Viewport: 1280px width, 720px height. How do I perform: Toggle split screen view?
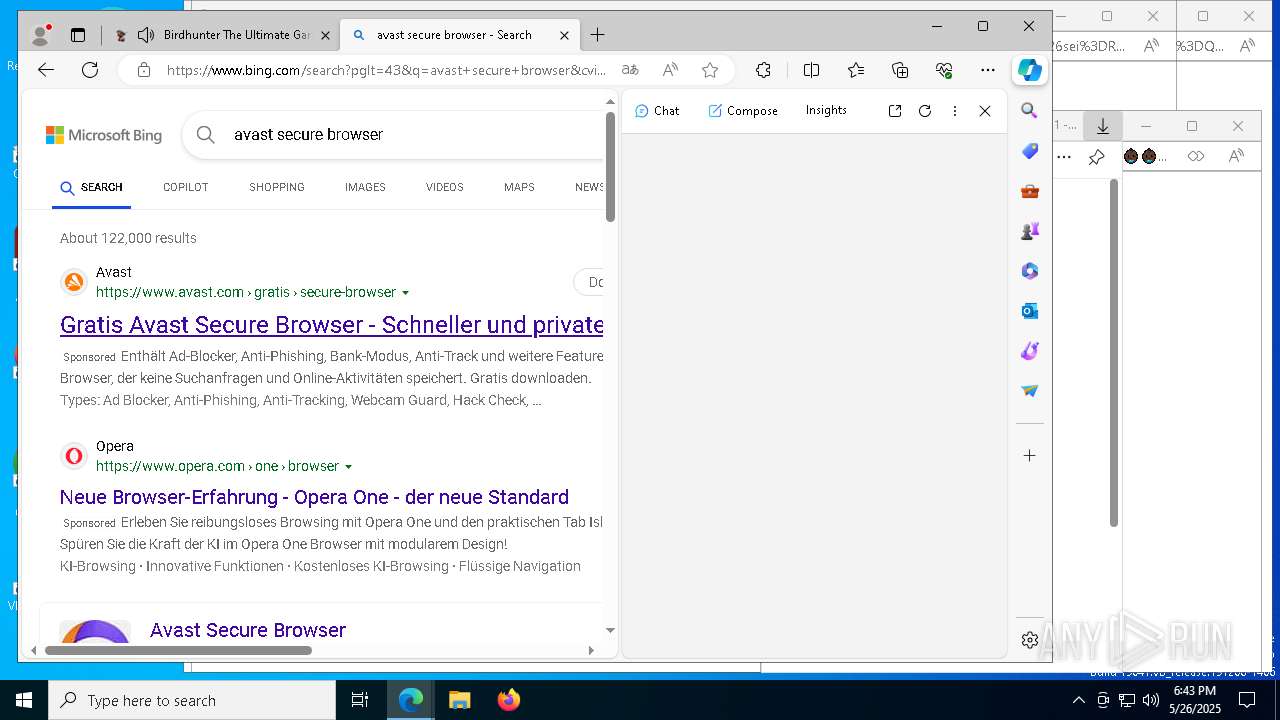[811, 70]
